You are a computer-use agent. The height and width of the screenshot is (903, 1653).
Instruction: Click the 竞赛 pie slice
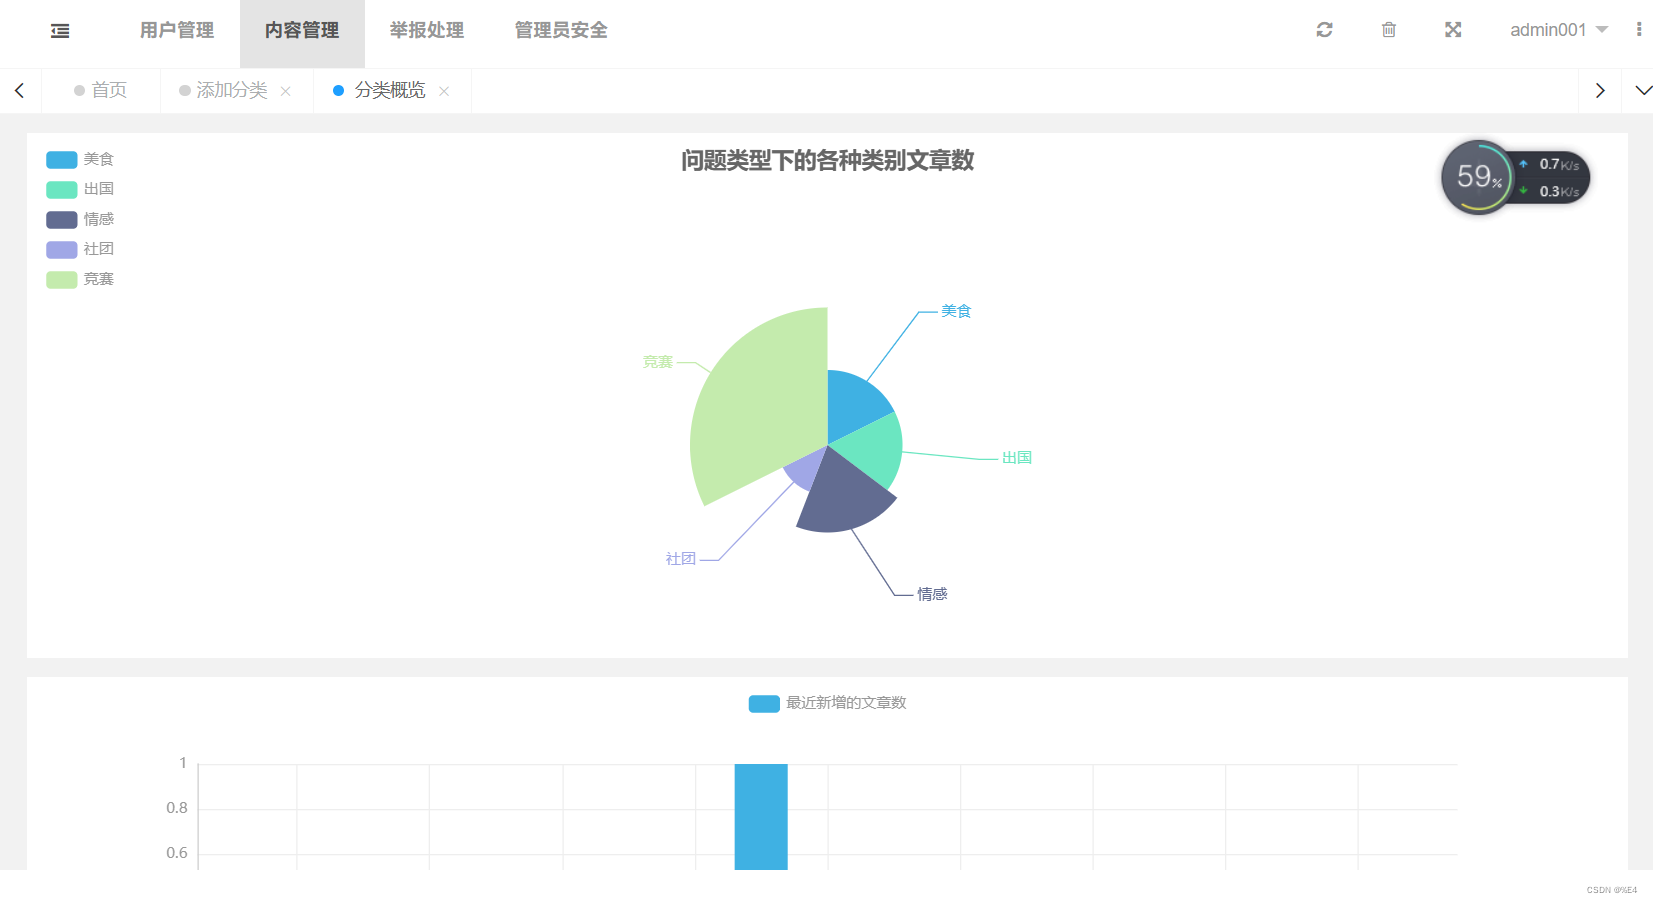tap(760, 405)
